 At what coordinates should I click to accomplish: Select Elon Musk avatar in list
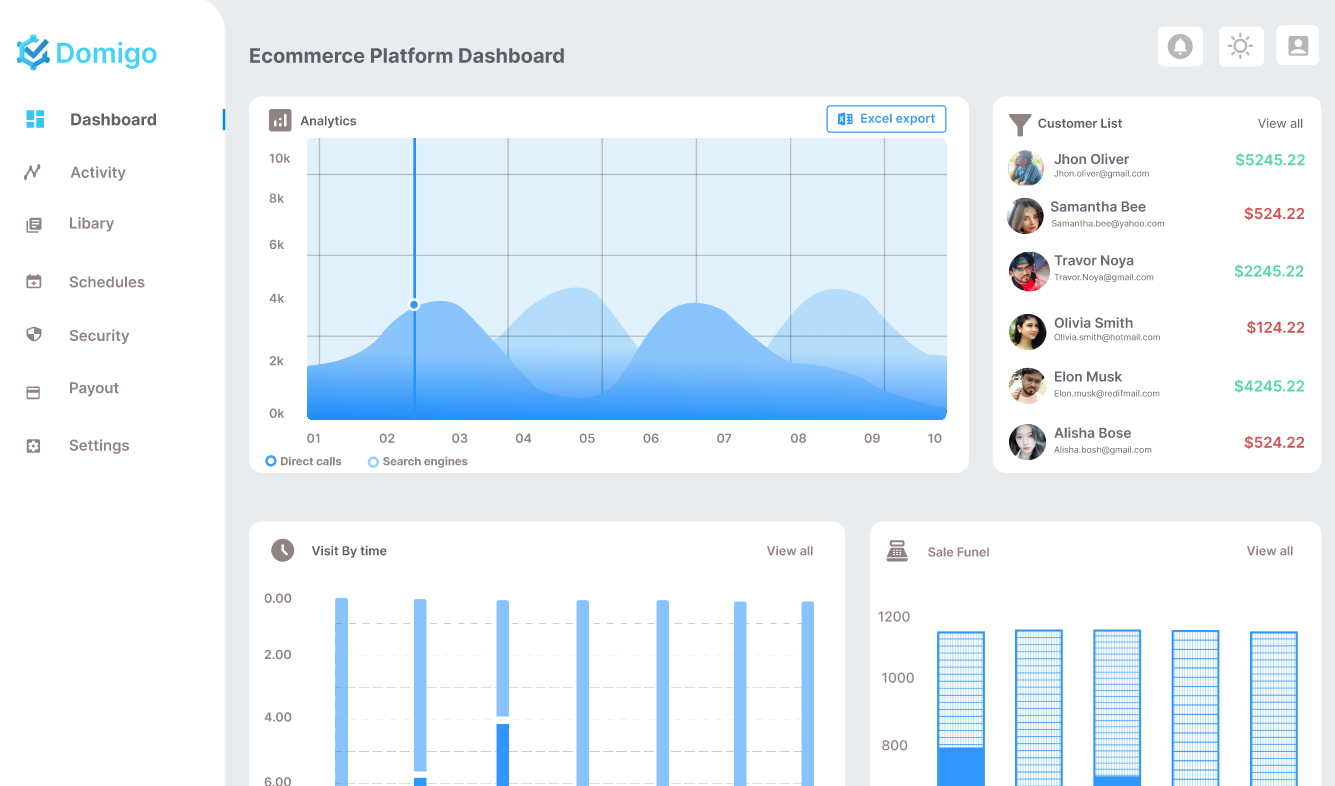point(1027,386)
